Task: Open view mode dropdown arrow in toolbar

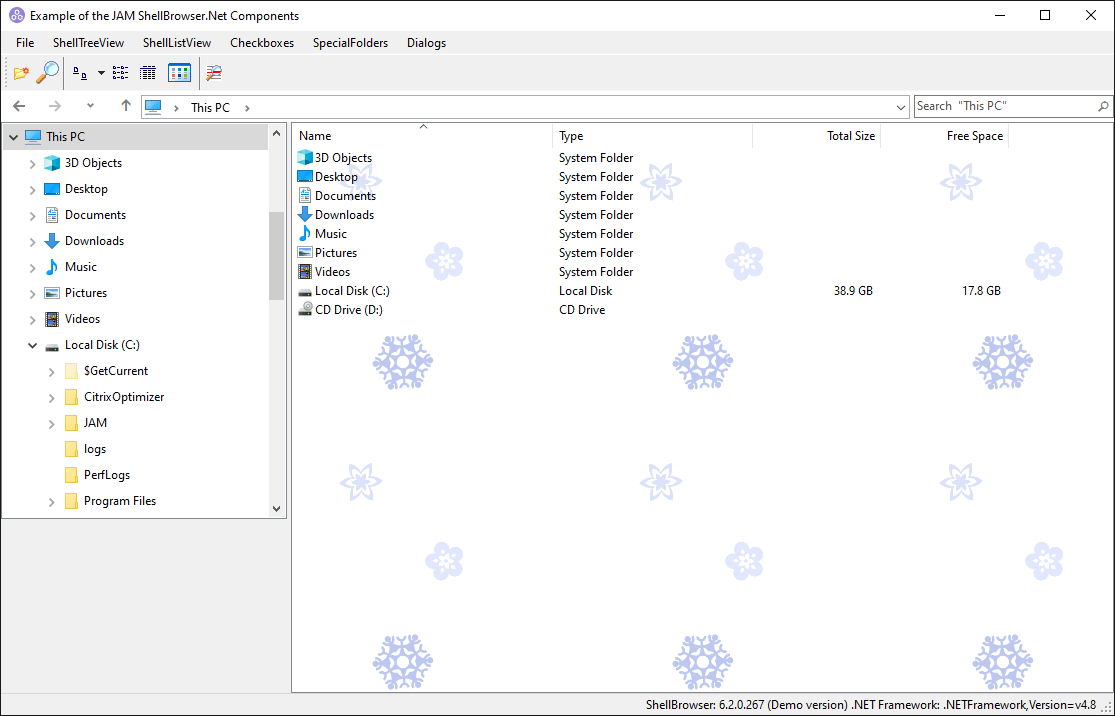Action: tap(101, 73)
